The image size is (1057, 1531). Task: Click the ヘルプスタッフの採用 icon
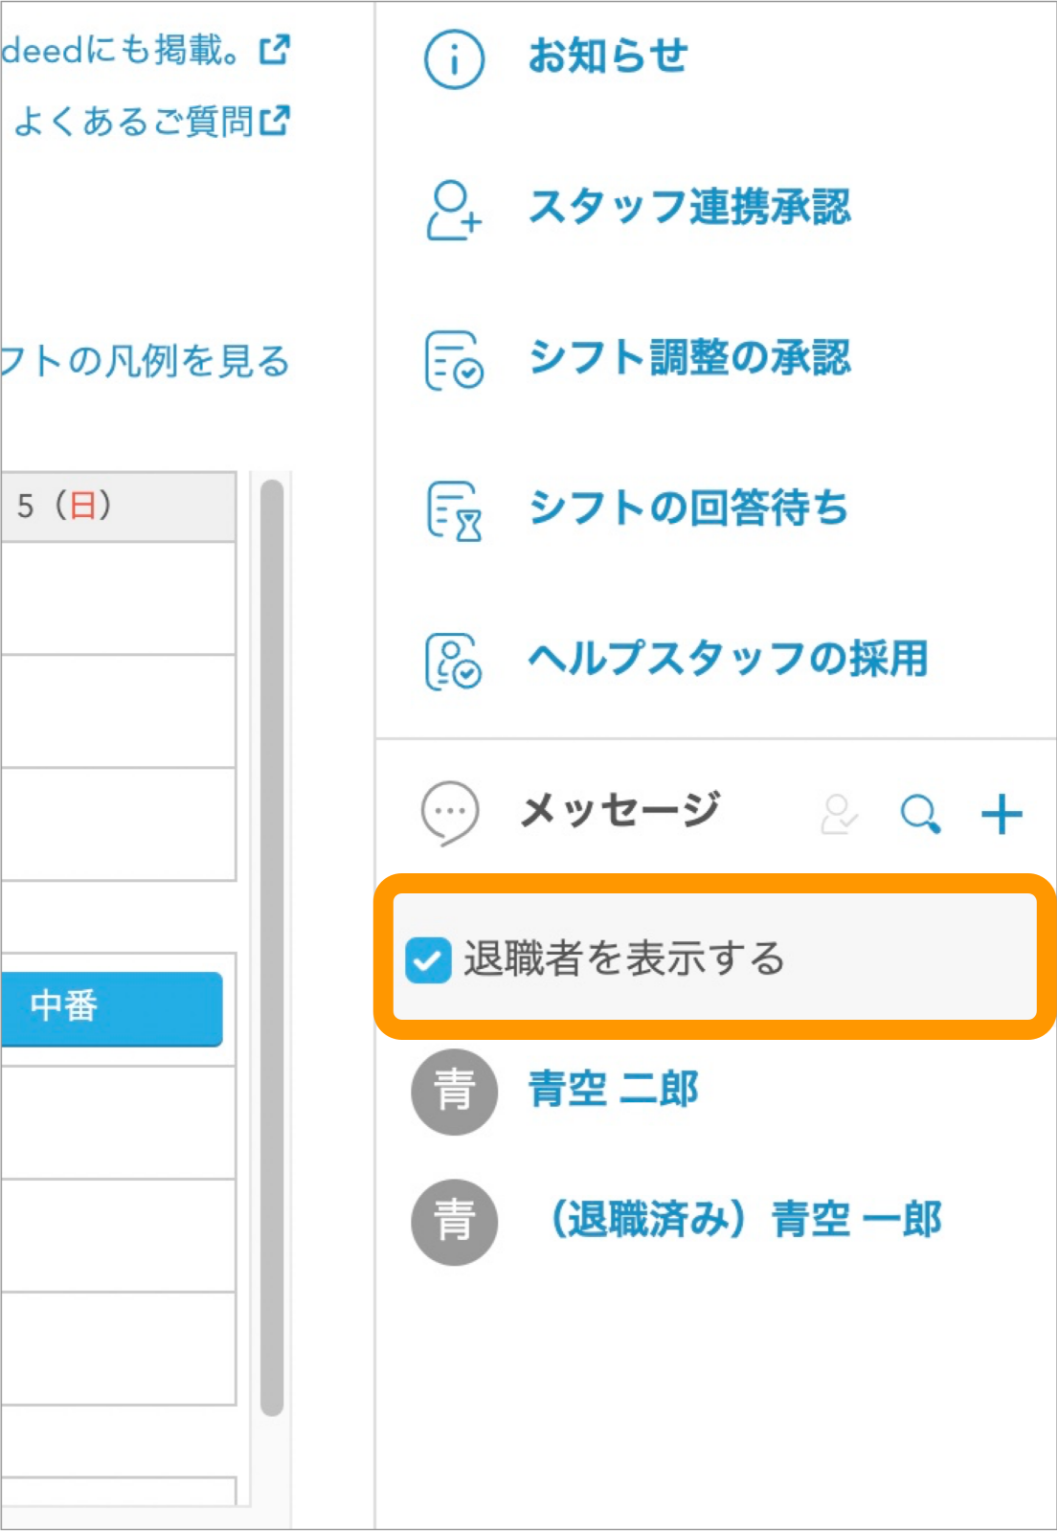[x=454, y=661]
